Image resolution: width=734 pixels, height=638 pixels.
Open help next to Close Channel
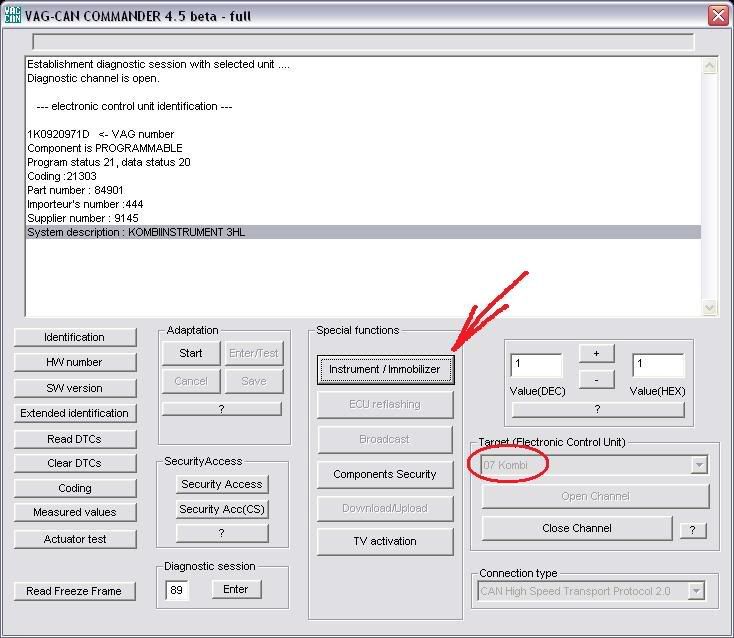692,530
